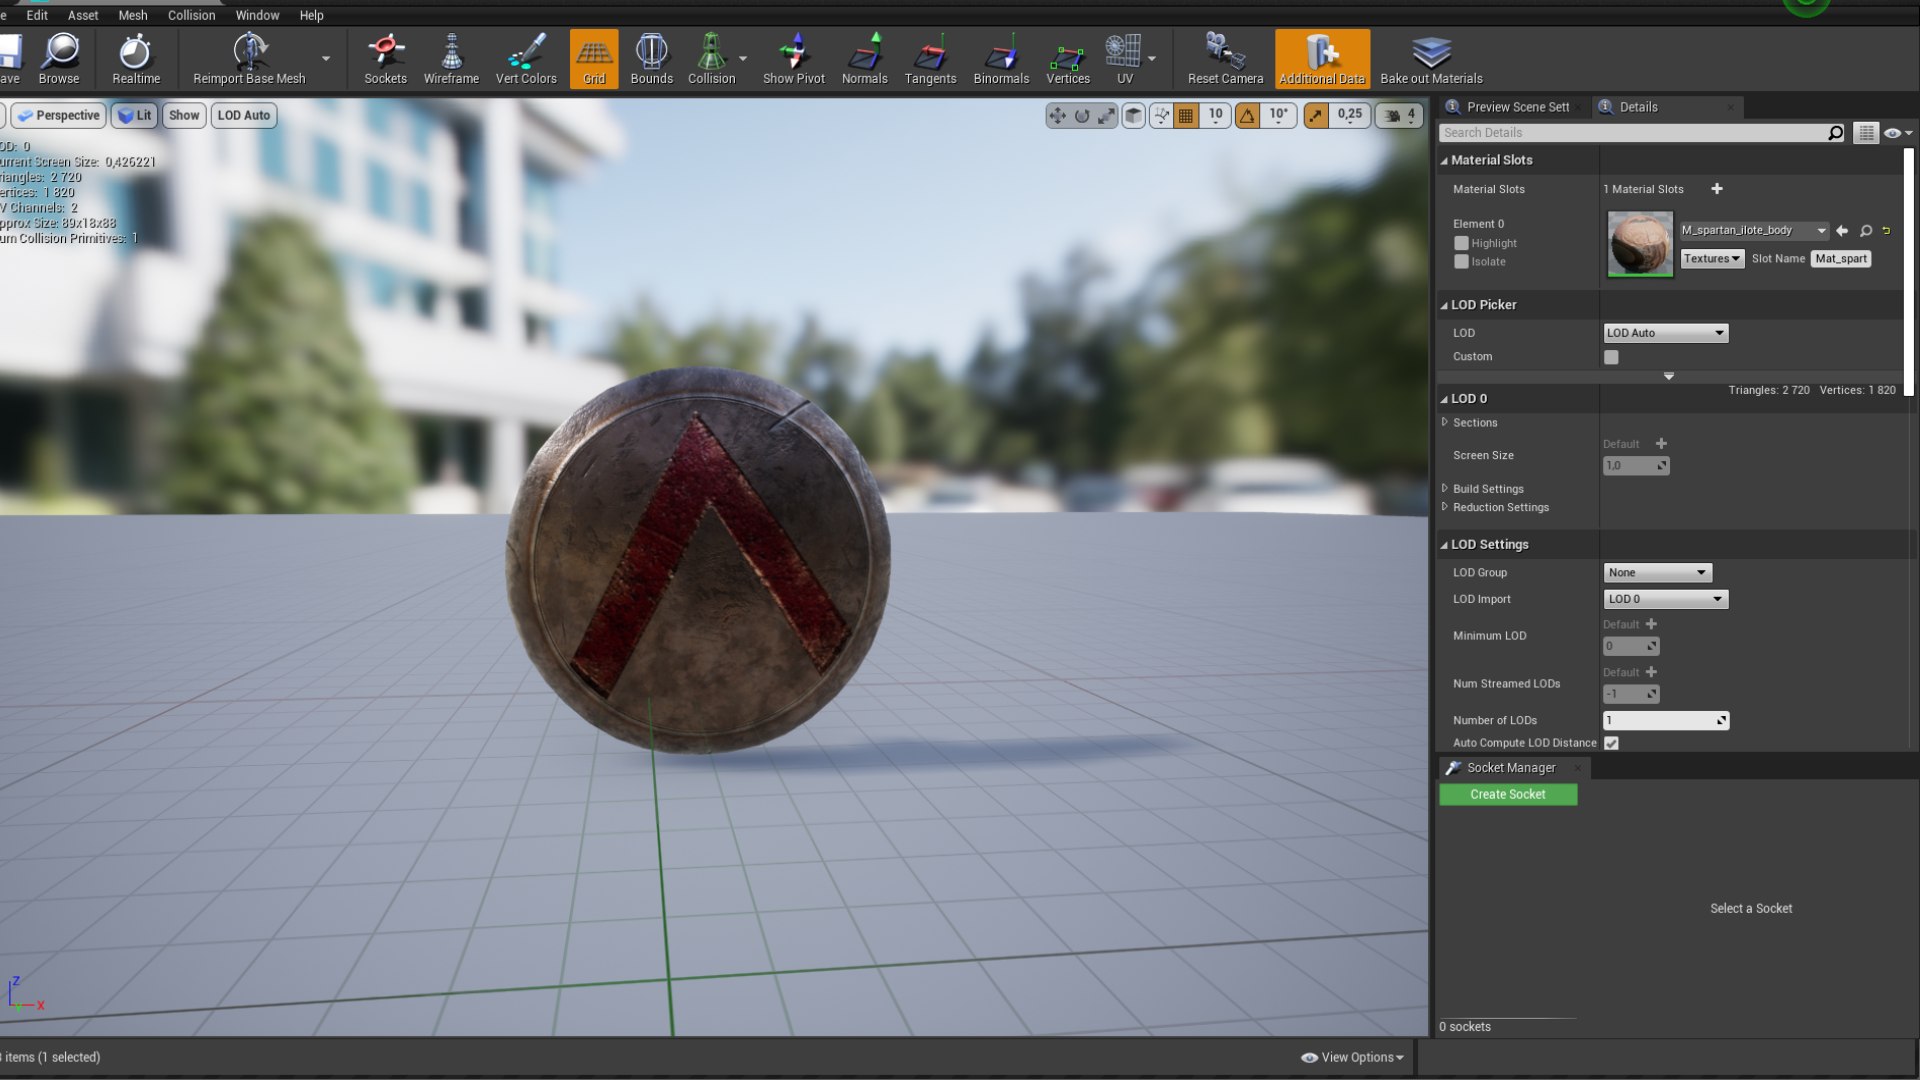Image resolution: width=1920 pixels, height=1080 pixels.
Task: Open the Collision menu
Action: (191, 15)
